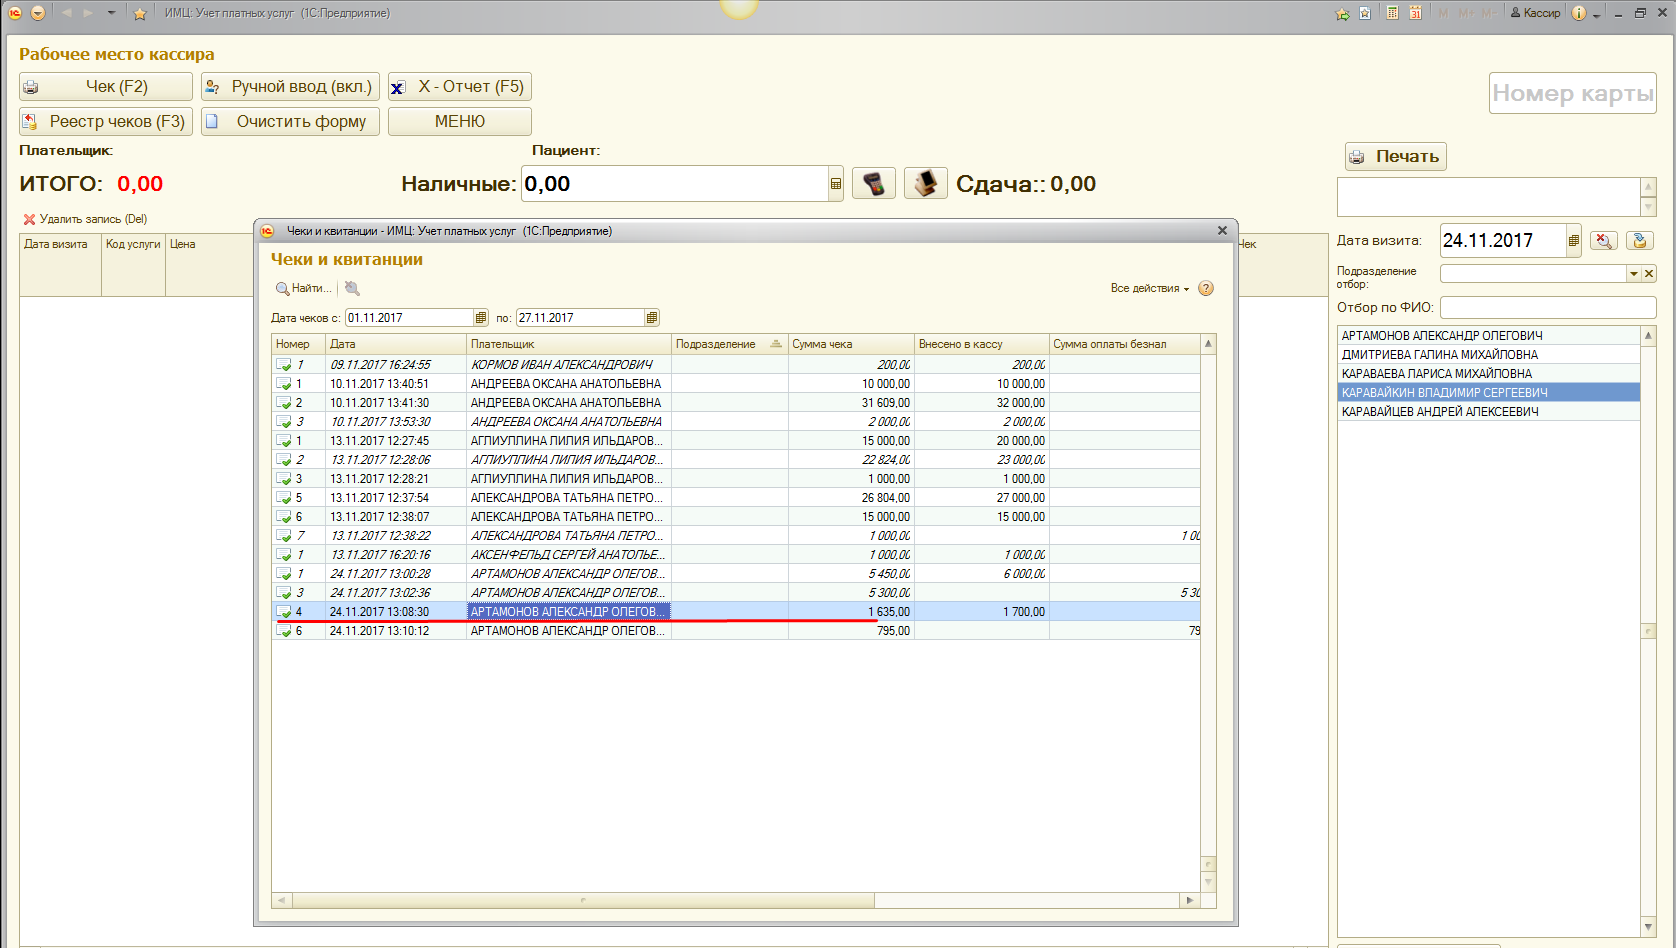This screenshot has height=948, width=1676.
Task: Expand the Подразделение отбор dropdown
Action: [1633, 274]
